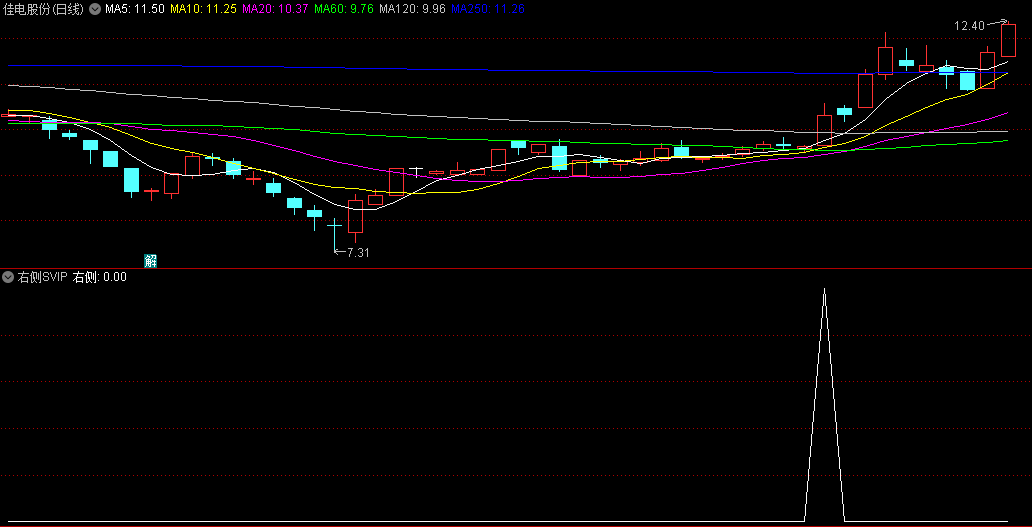The width and height of the screenshot is (1032, 527).
Task: Click the 7.31 low price label
Action: point(358,253)
